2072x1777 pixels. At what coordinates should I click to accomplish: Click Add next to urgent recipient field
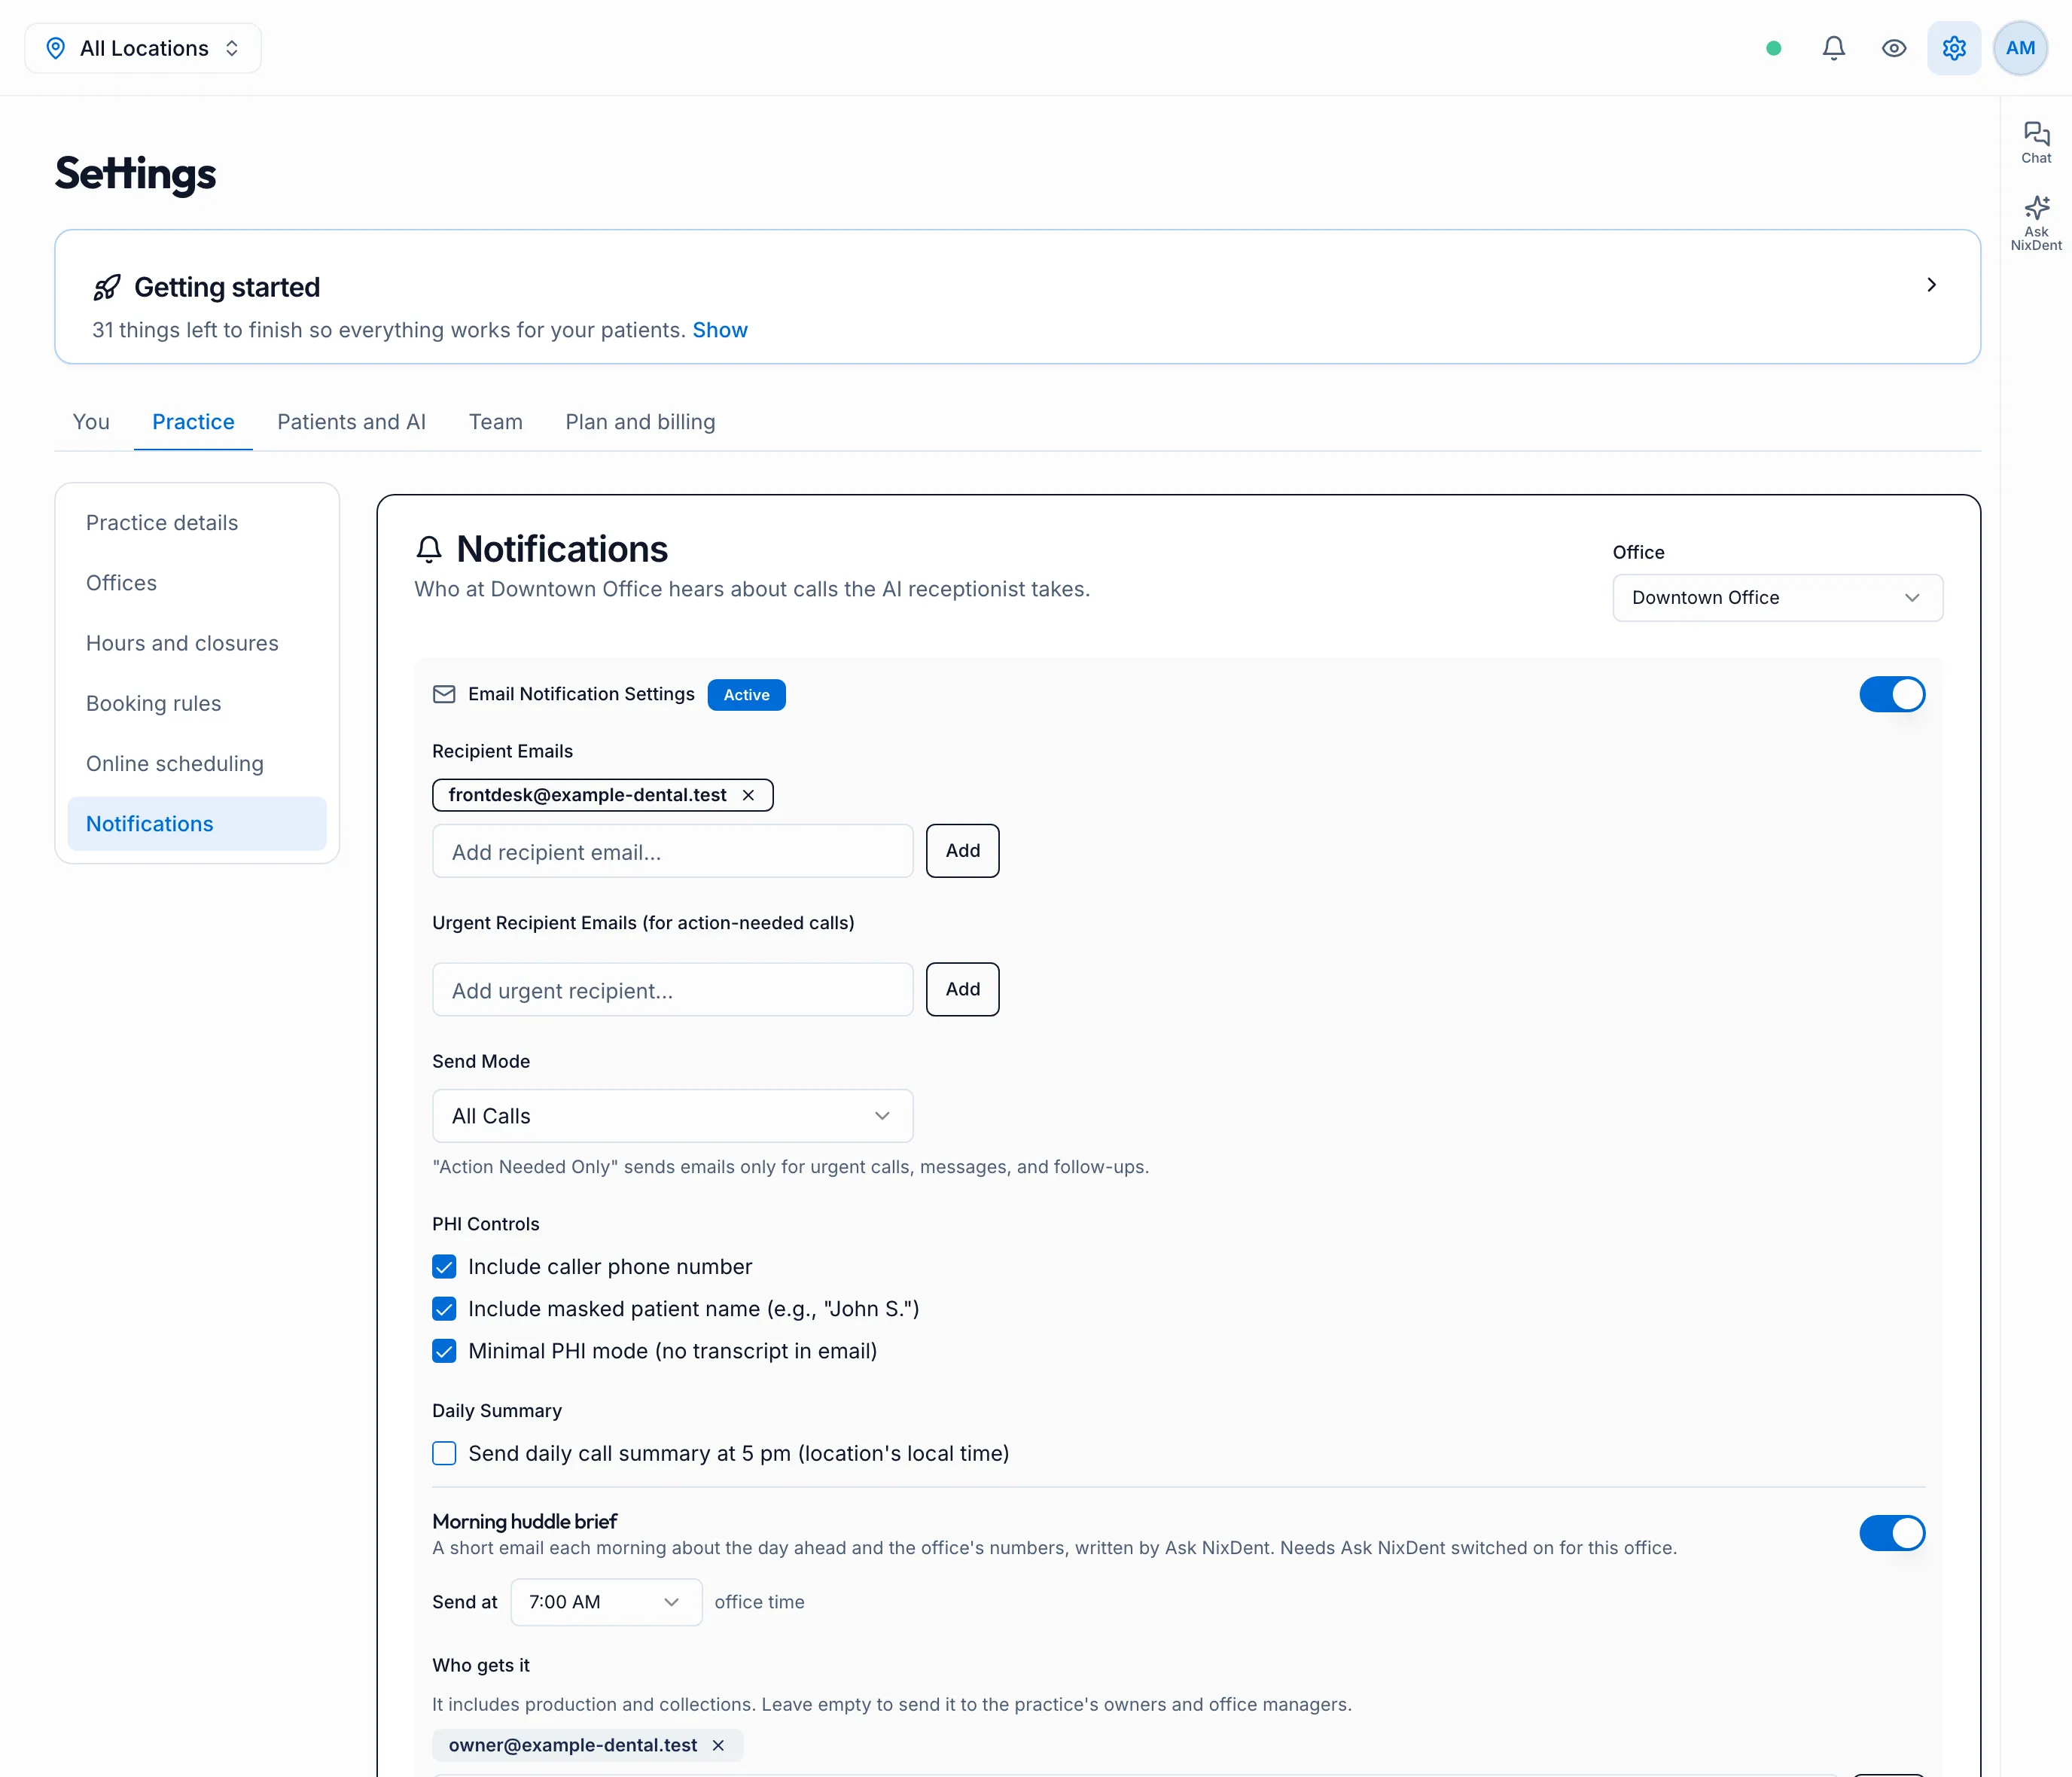[962, 989]
